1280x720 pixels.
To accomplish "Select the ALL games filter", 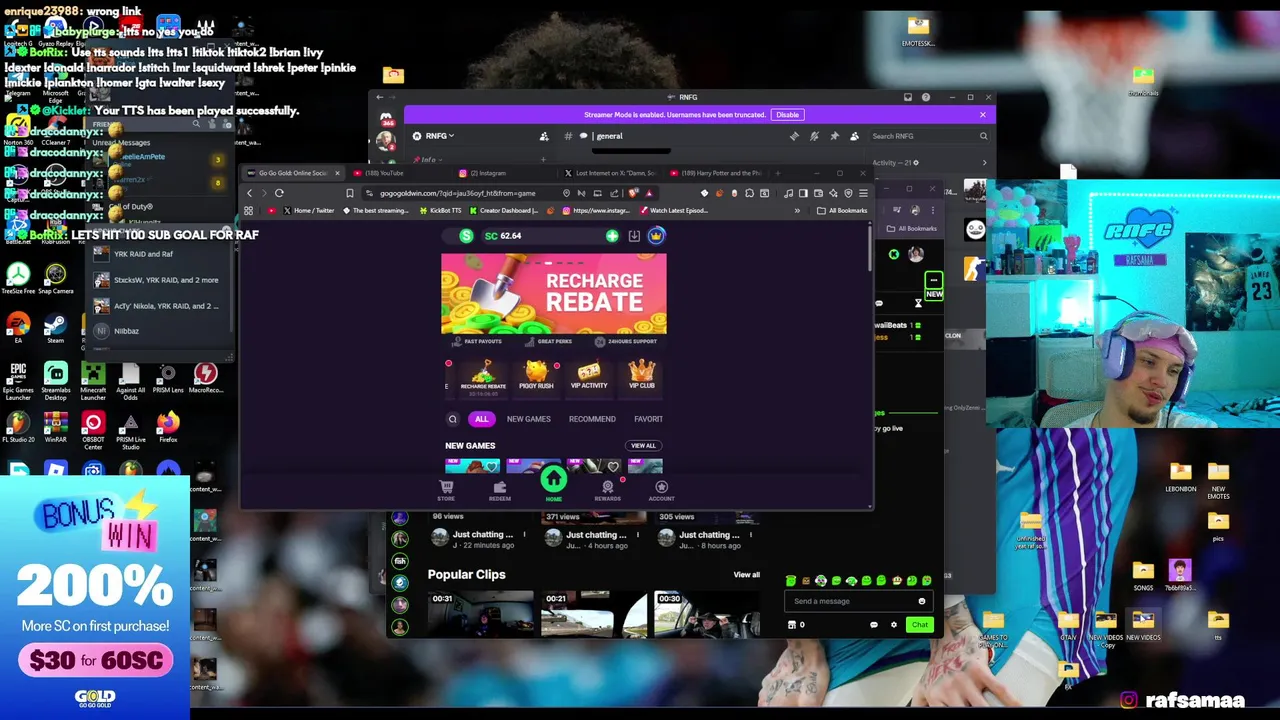I will click(481, 419).
